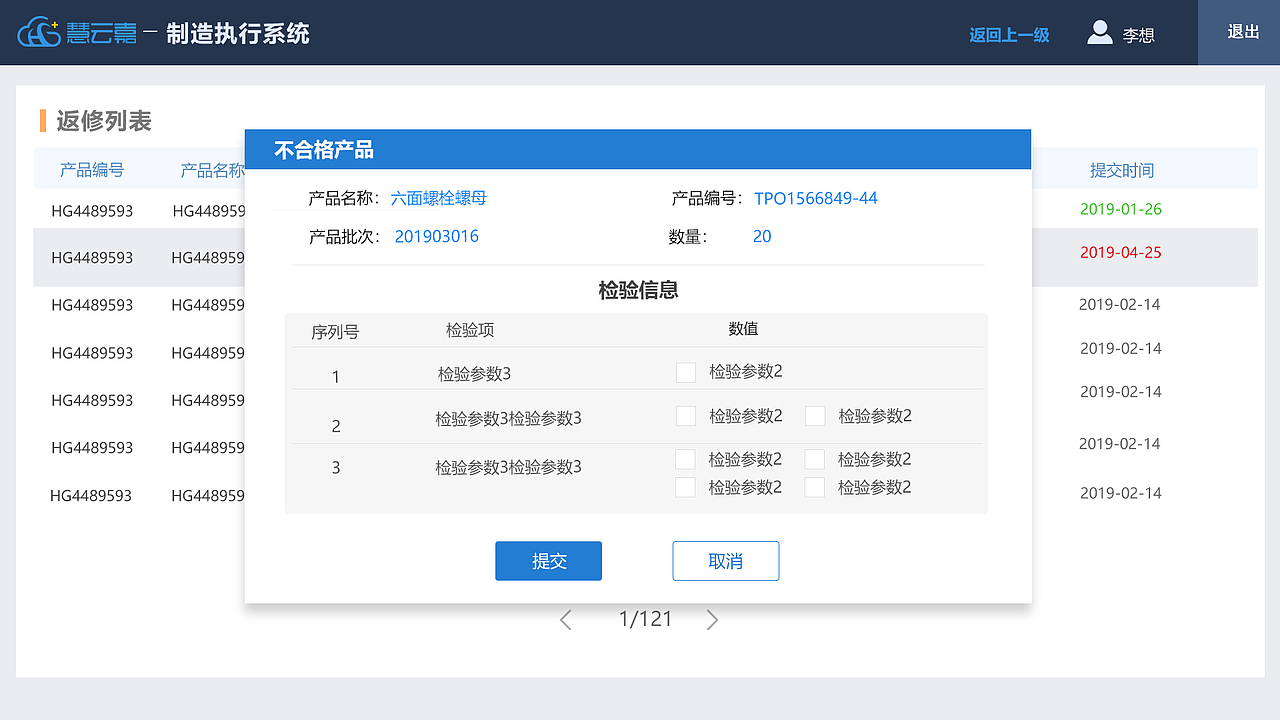Click 检验参数3检验参数3 in inspection row 3
This screenshot has height=720, width=1280.
pos(508,466)
